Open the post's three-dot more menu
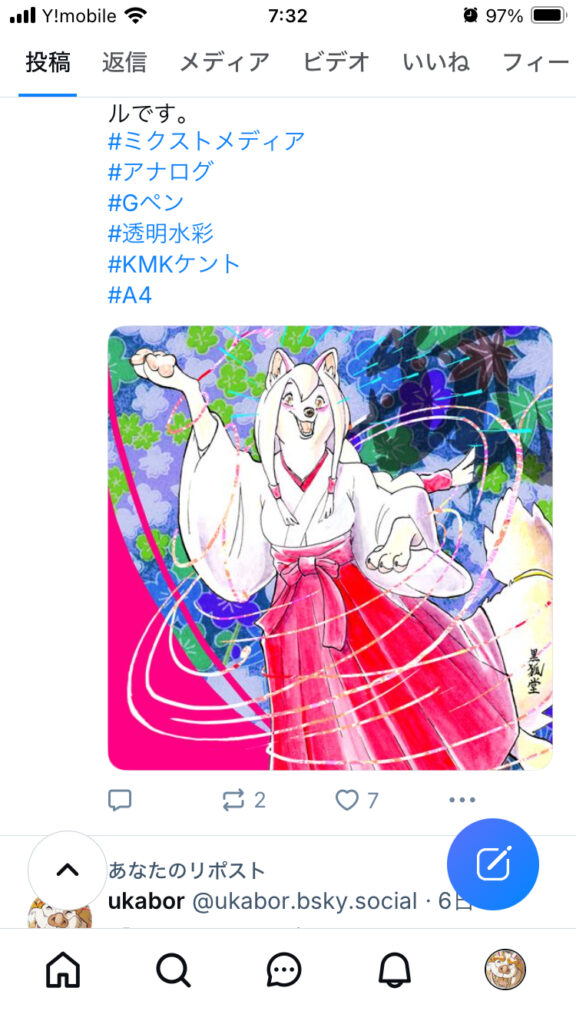Viewport: 576px width, 1024px height. [462, 800]
